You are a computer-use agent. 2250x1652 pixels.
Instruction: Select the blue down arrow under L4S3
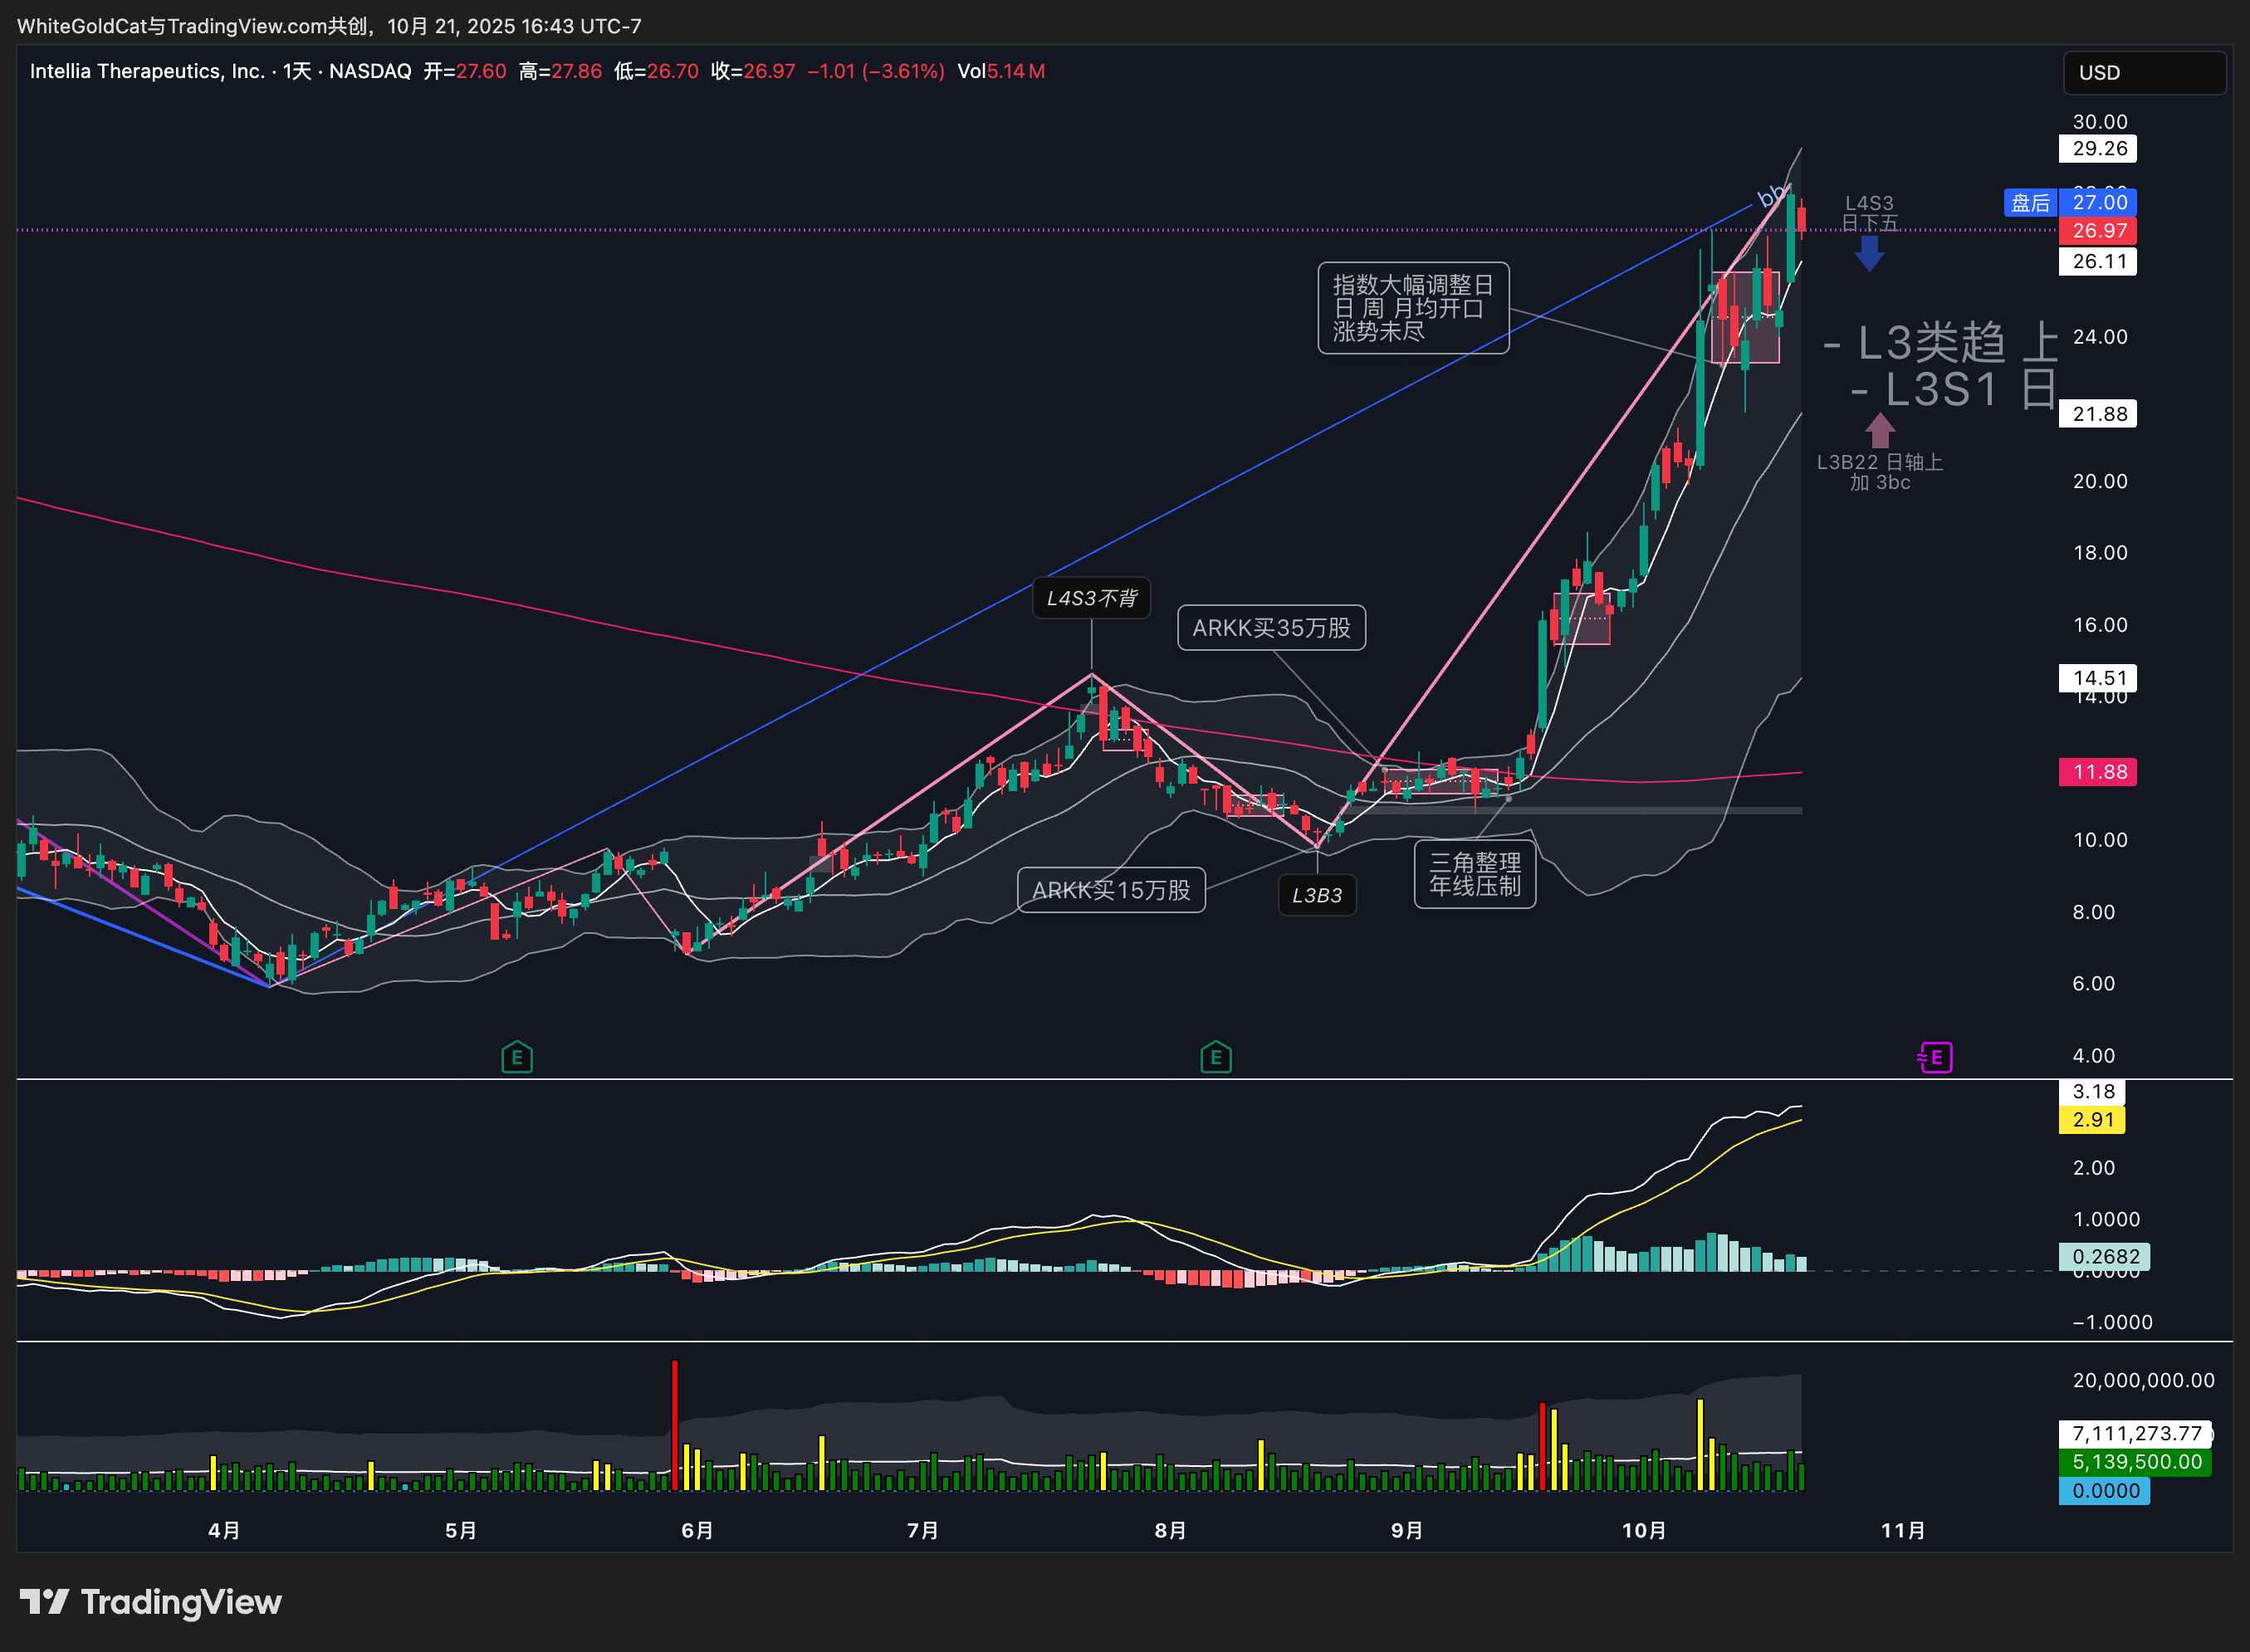click(x=1869, y=253)
